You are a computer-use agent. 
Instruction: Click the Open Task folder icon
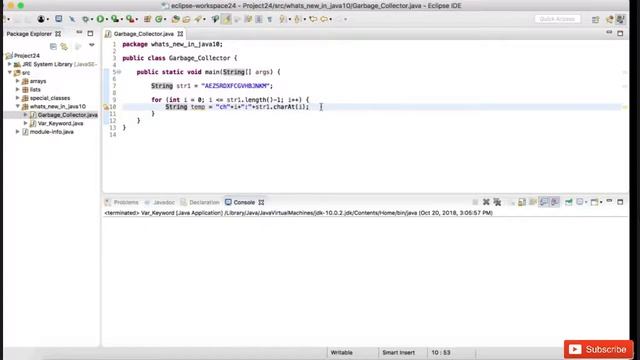(x=186, y=19)
